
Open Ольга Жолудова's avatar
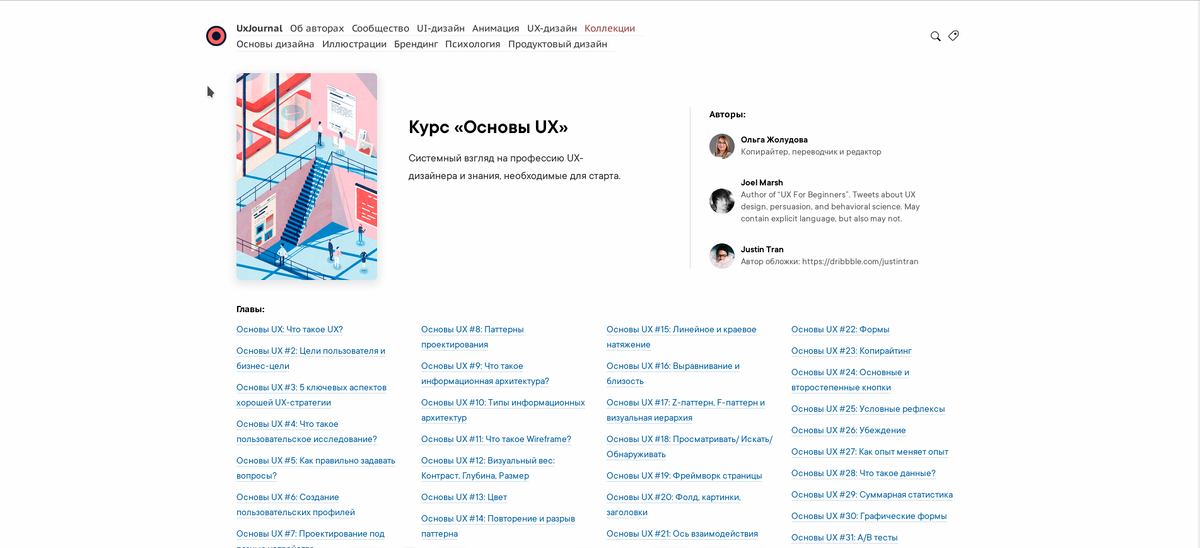coord(722,146)
